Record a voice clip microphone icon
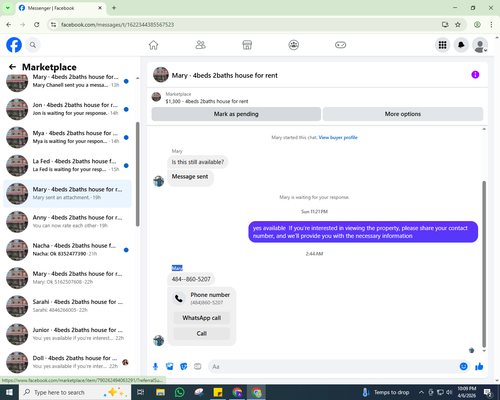The image size is (500, 400). click(155, 367)
